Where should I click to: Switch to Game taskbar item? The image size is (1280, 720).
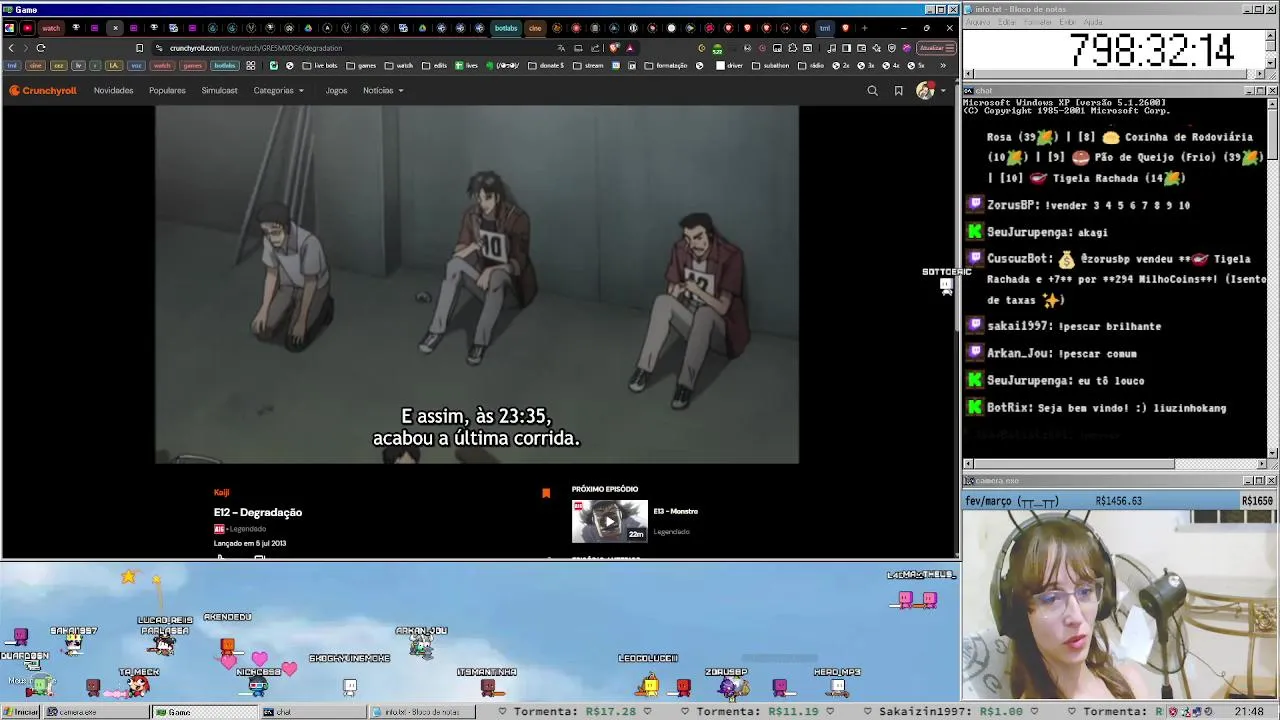(204, 712)
